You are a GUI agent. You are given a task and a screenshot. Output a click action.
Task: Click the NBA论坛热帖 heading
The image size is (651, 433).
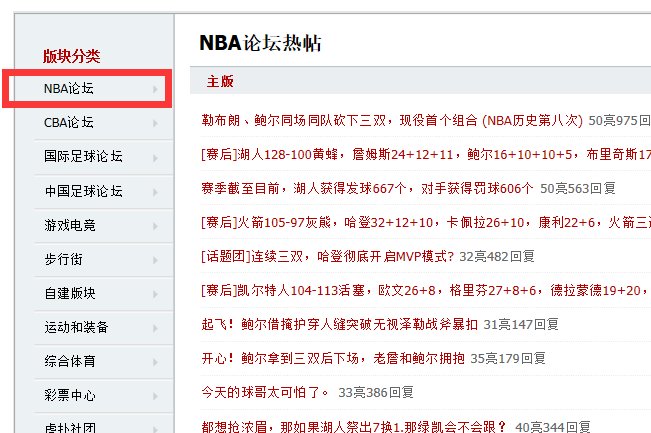260,43
